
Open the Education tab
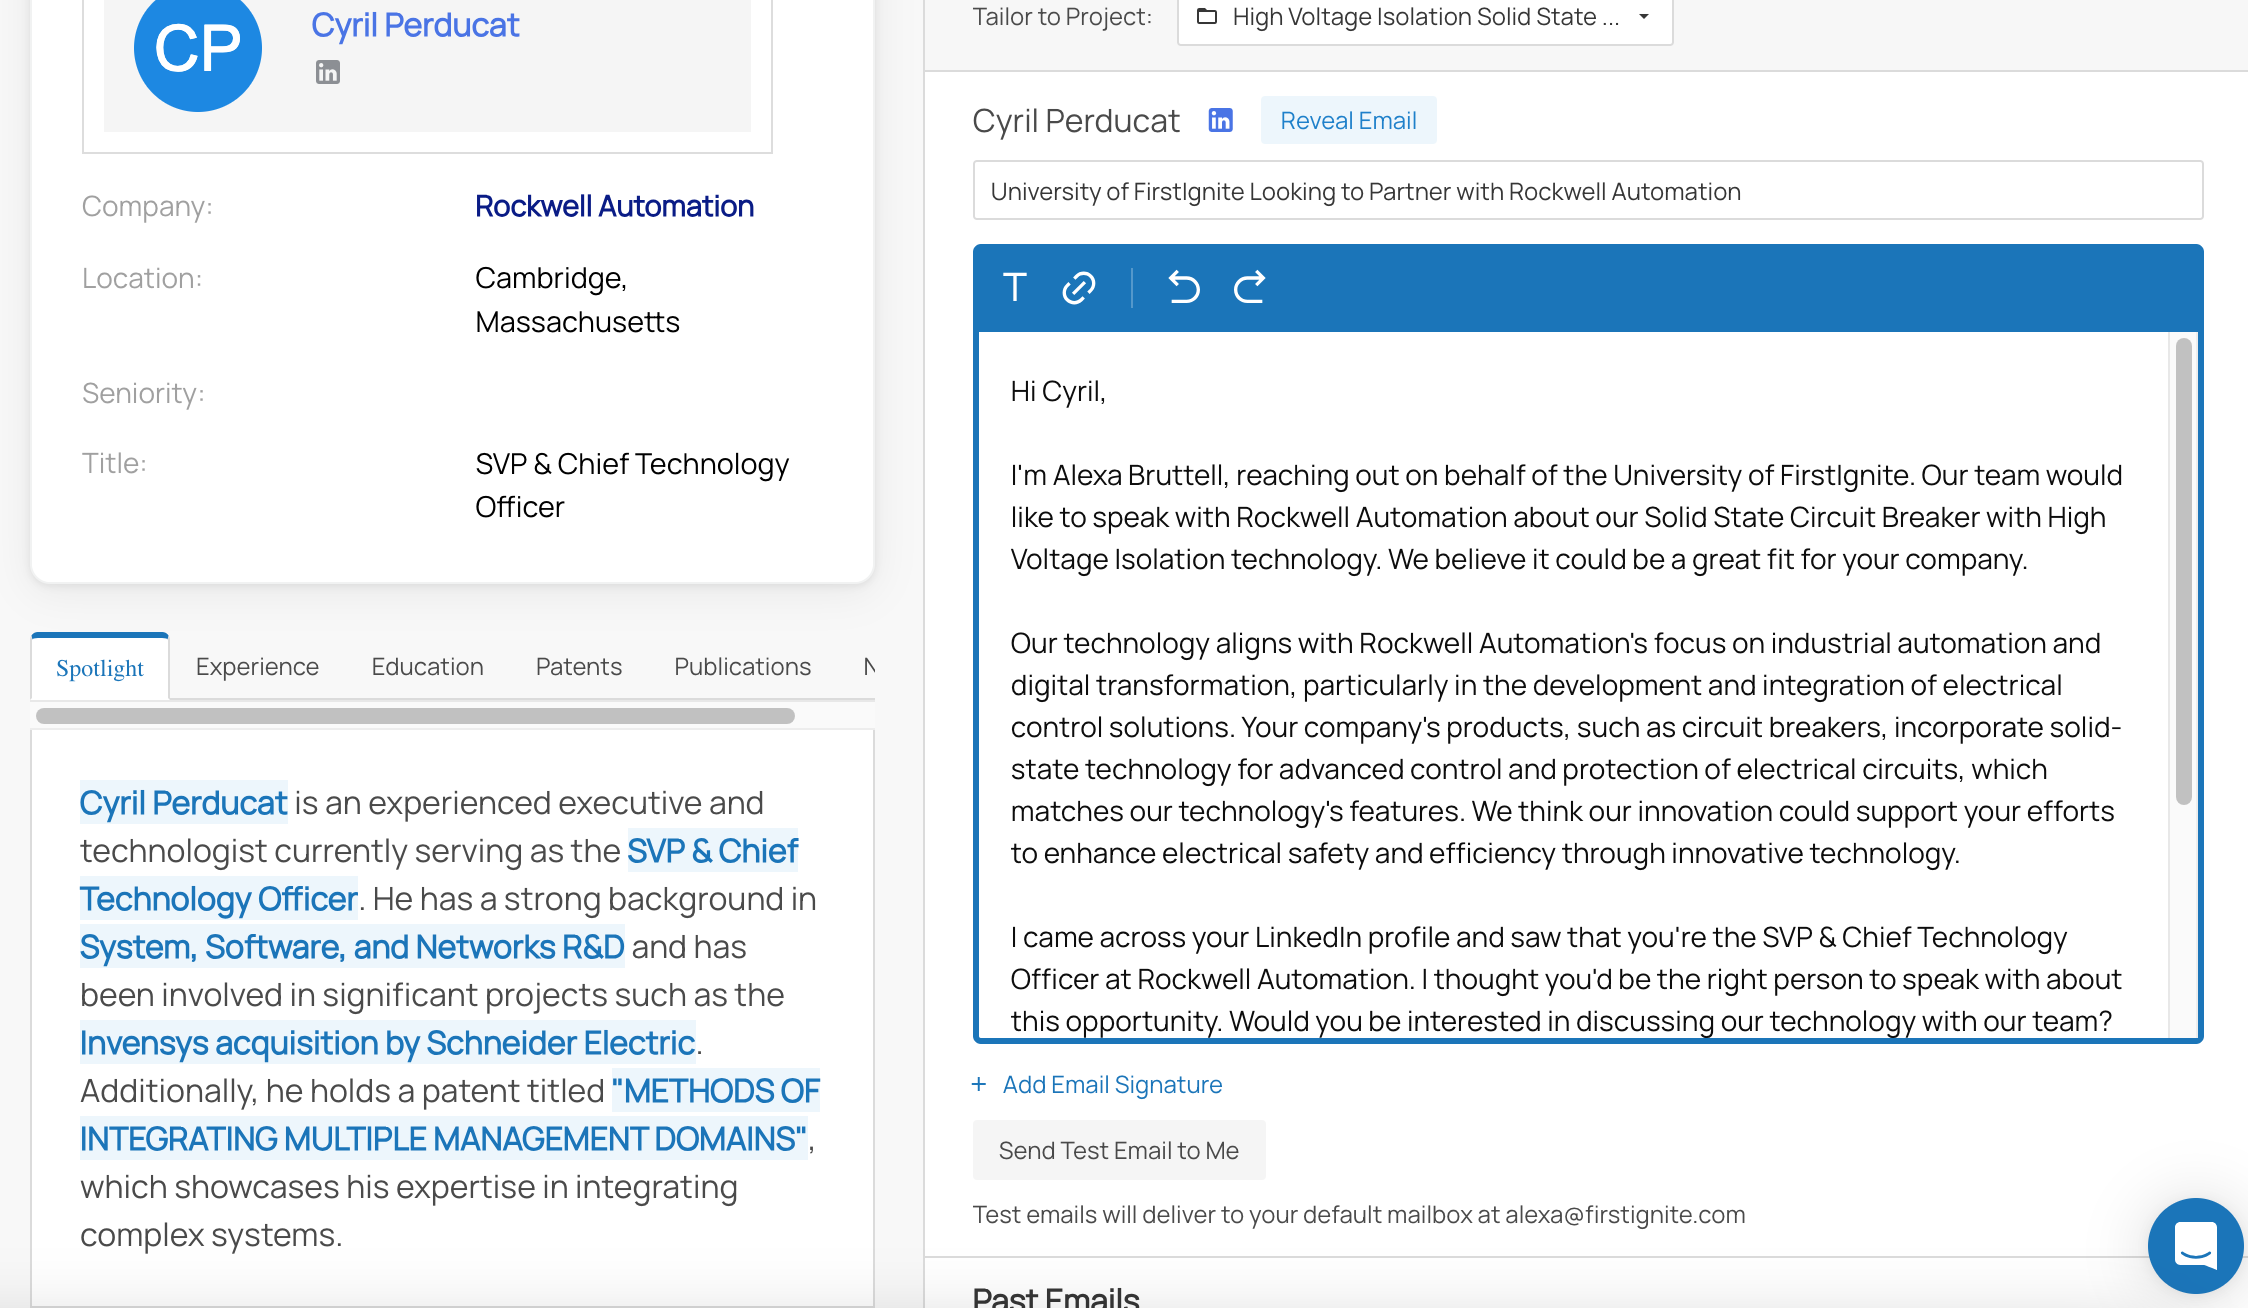click(x=427, y=667)
